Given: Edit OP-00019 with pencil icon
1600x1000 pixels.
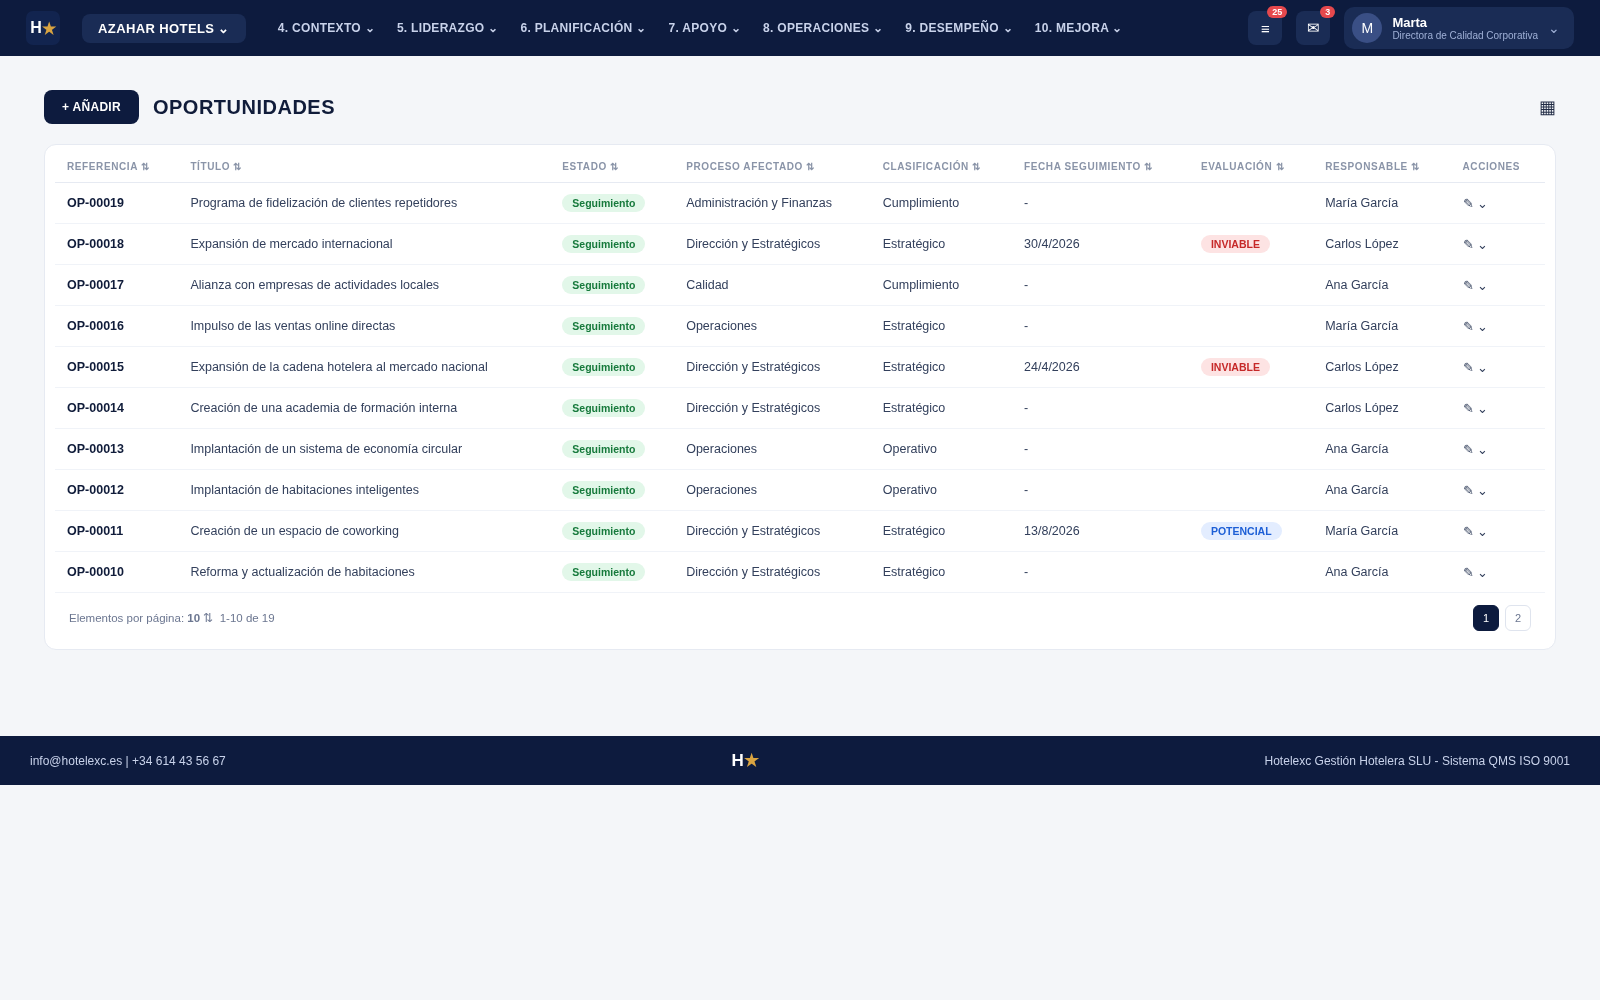Looking at the screenshot, I should tap(1468, 204).
